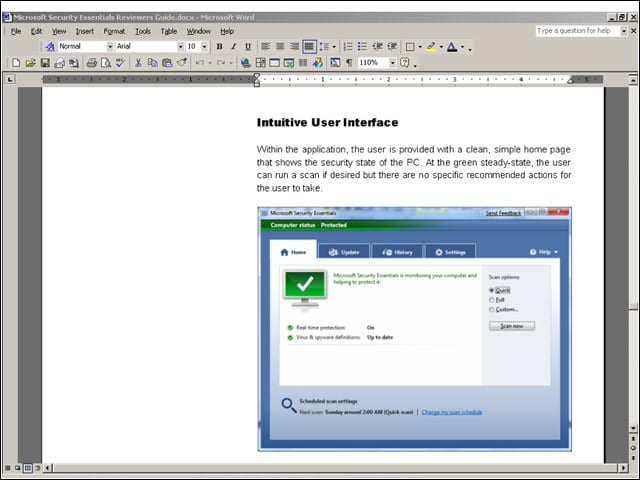The height and width of the screenshot is (480, 640).
Task: Click the Open folder icon
Action: [x=30, y=62]
